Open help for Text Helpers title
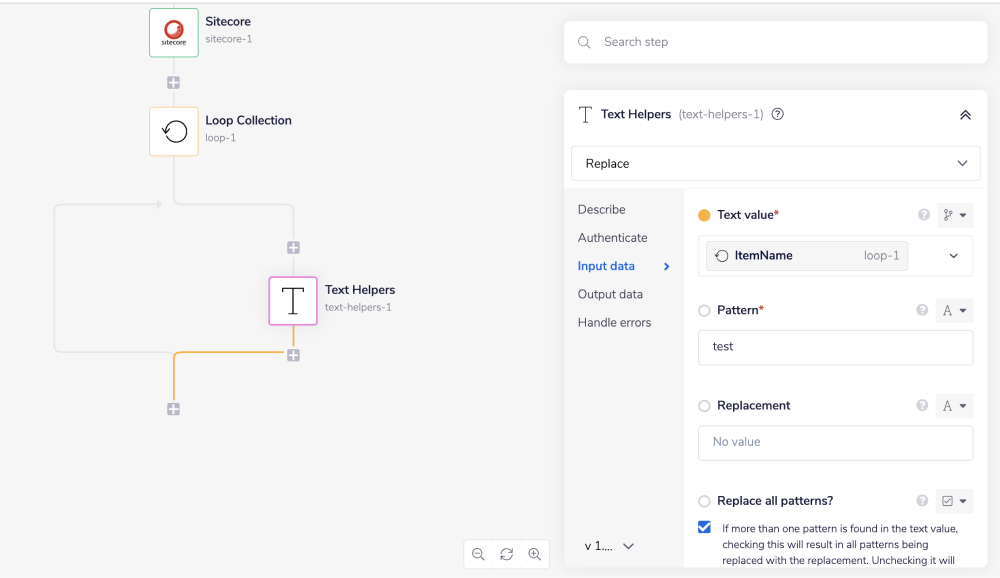This screenshot has height=578, width=1000. click(x=778, y=115)
